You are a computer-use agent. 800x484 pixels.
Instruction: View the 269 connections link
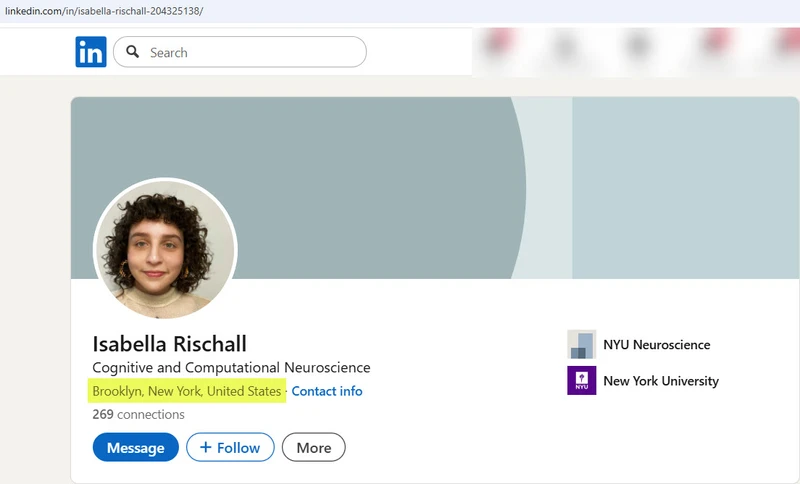138,414
